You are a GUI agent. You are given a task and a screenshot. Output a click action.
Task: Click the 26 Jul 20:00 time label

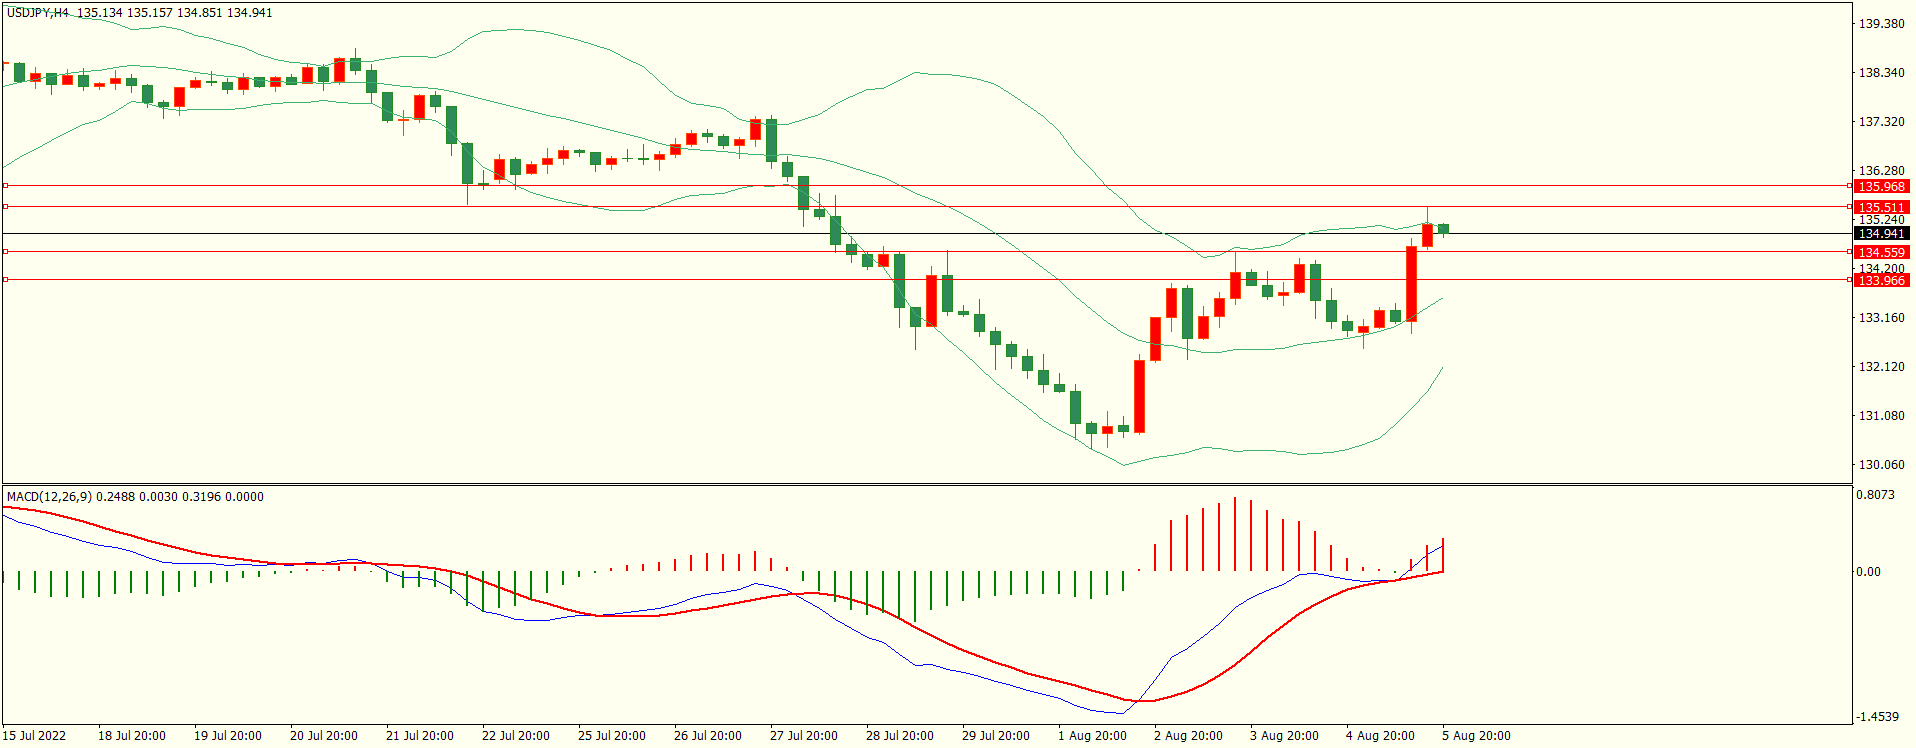point(708,736)
